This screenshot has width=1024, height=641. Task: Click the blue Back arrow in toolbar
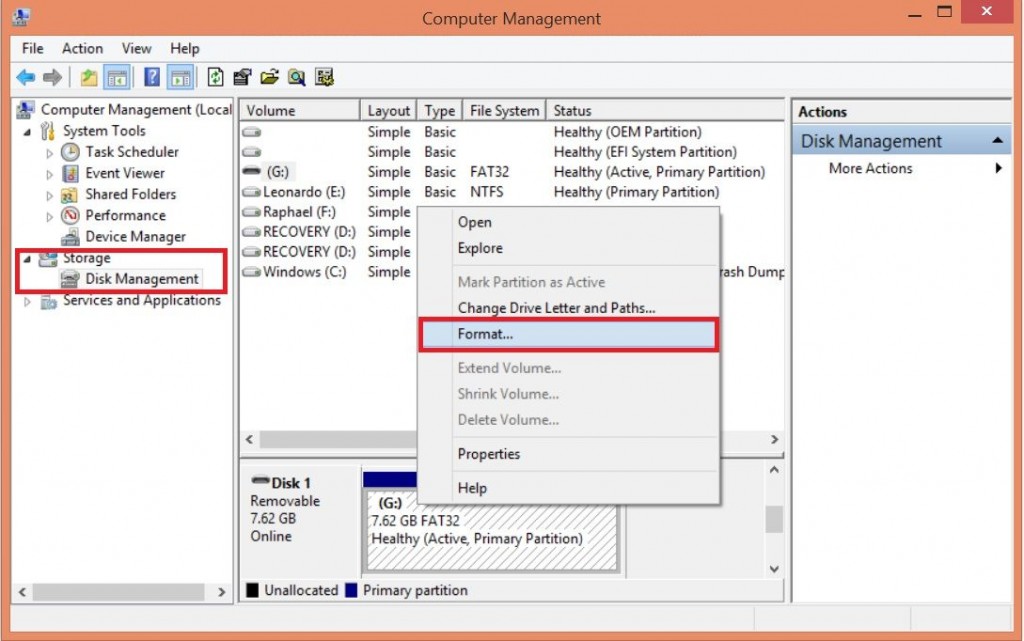click(x=25, y=77)
